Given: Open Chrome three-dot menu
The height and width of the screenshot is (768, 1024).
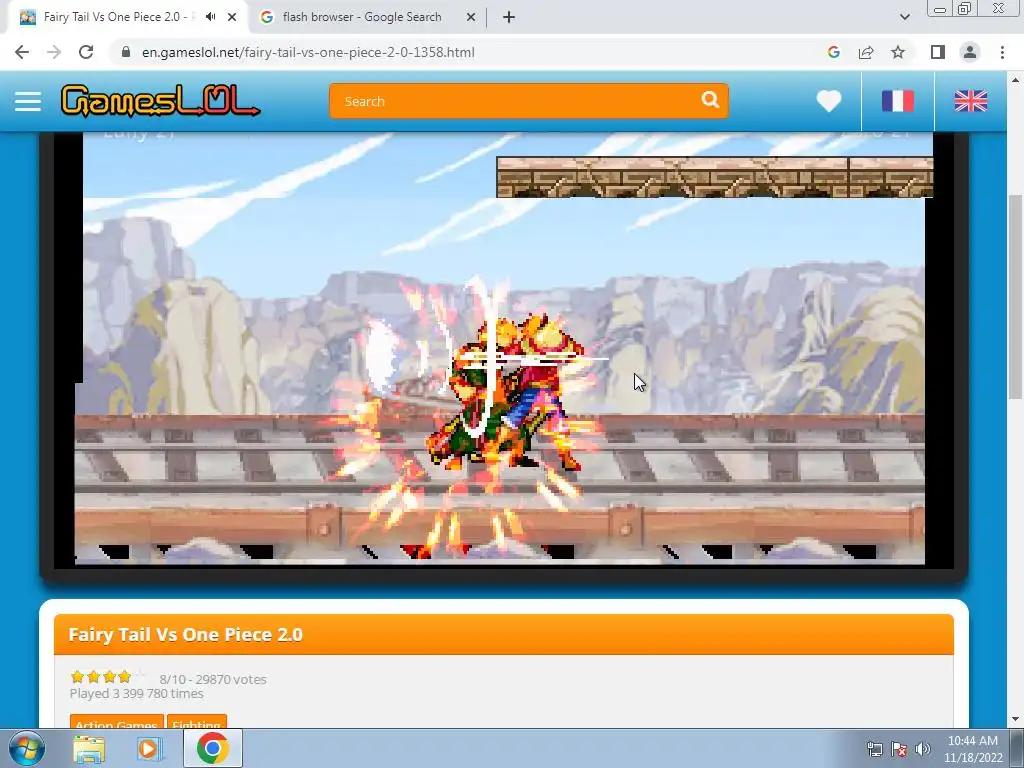Looking at the screenshot, I should [1002, 52].
